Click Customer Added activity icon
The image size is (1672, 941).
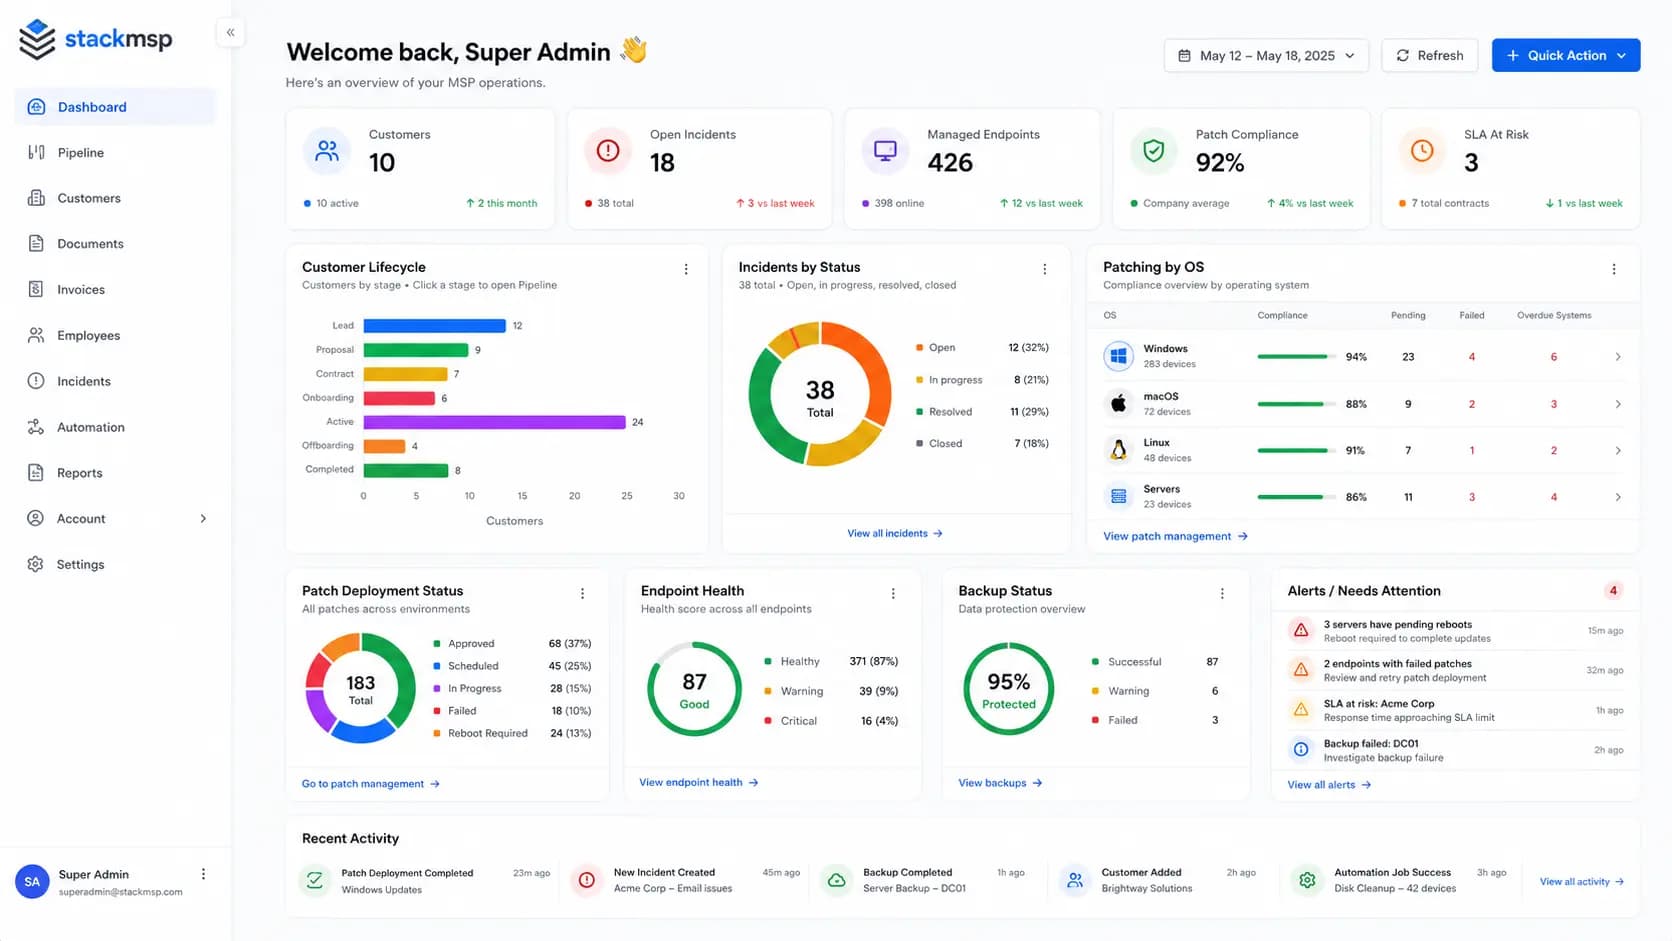point(1075,880)
